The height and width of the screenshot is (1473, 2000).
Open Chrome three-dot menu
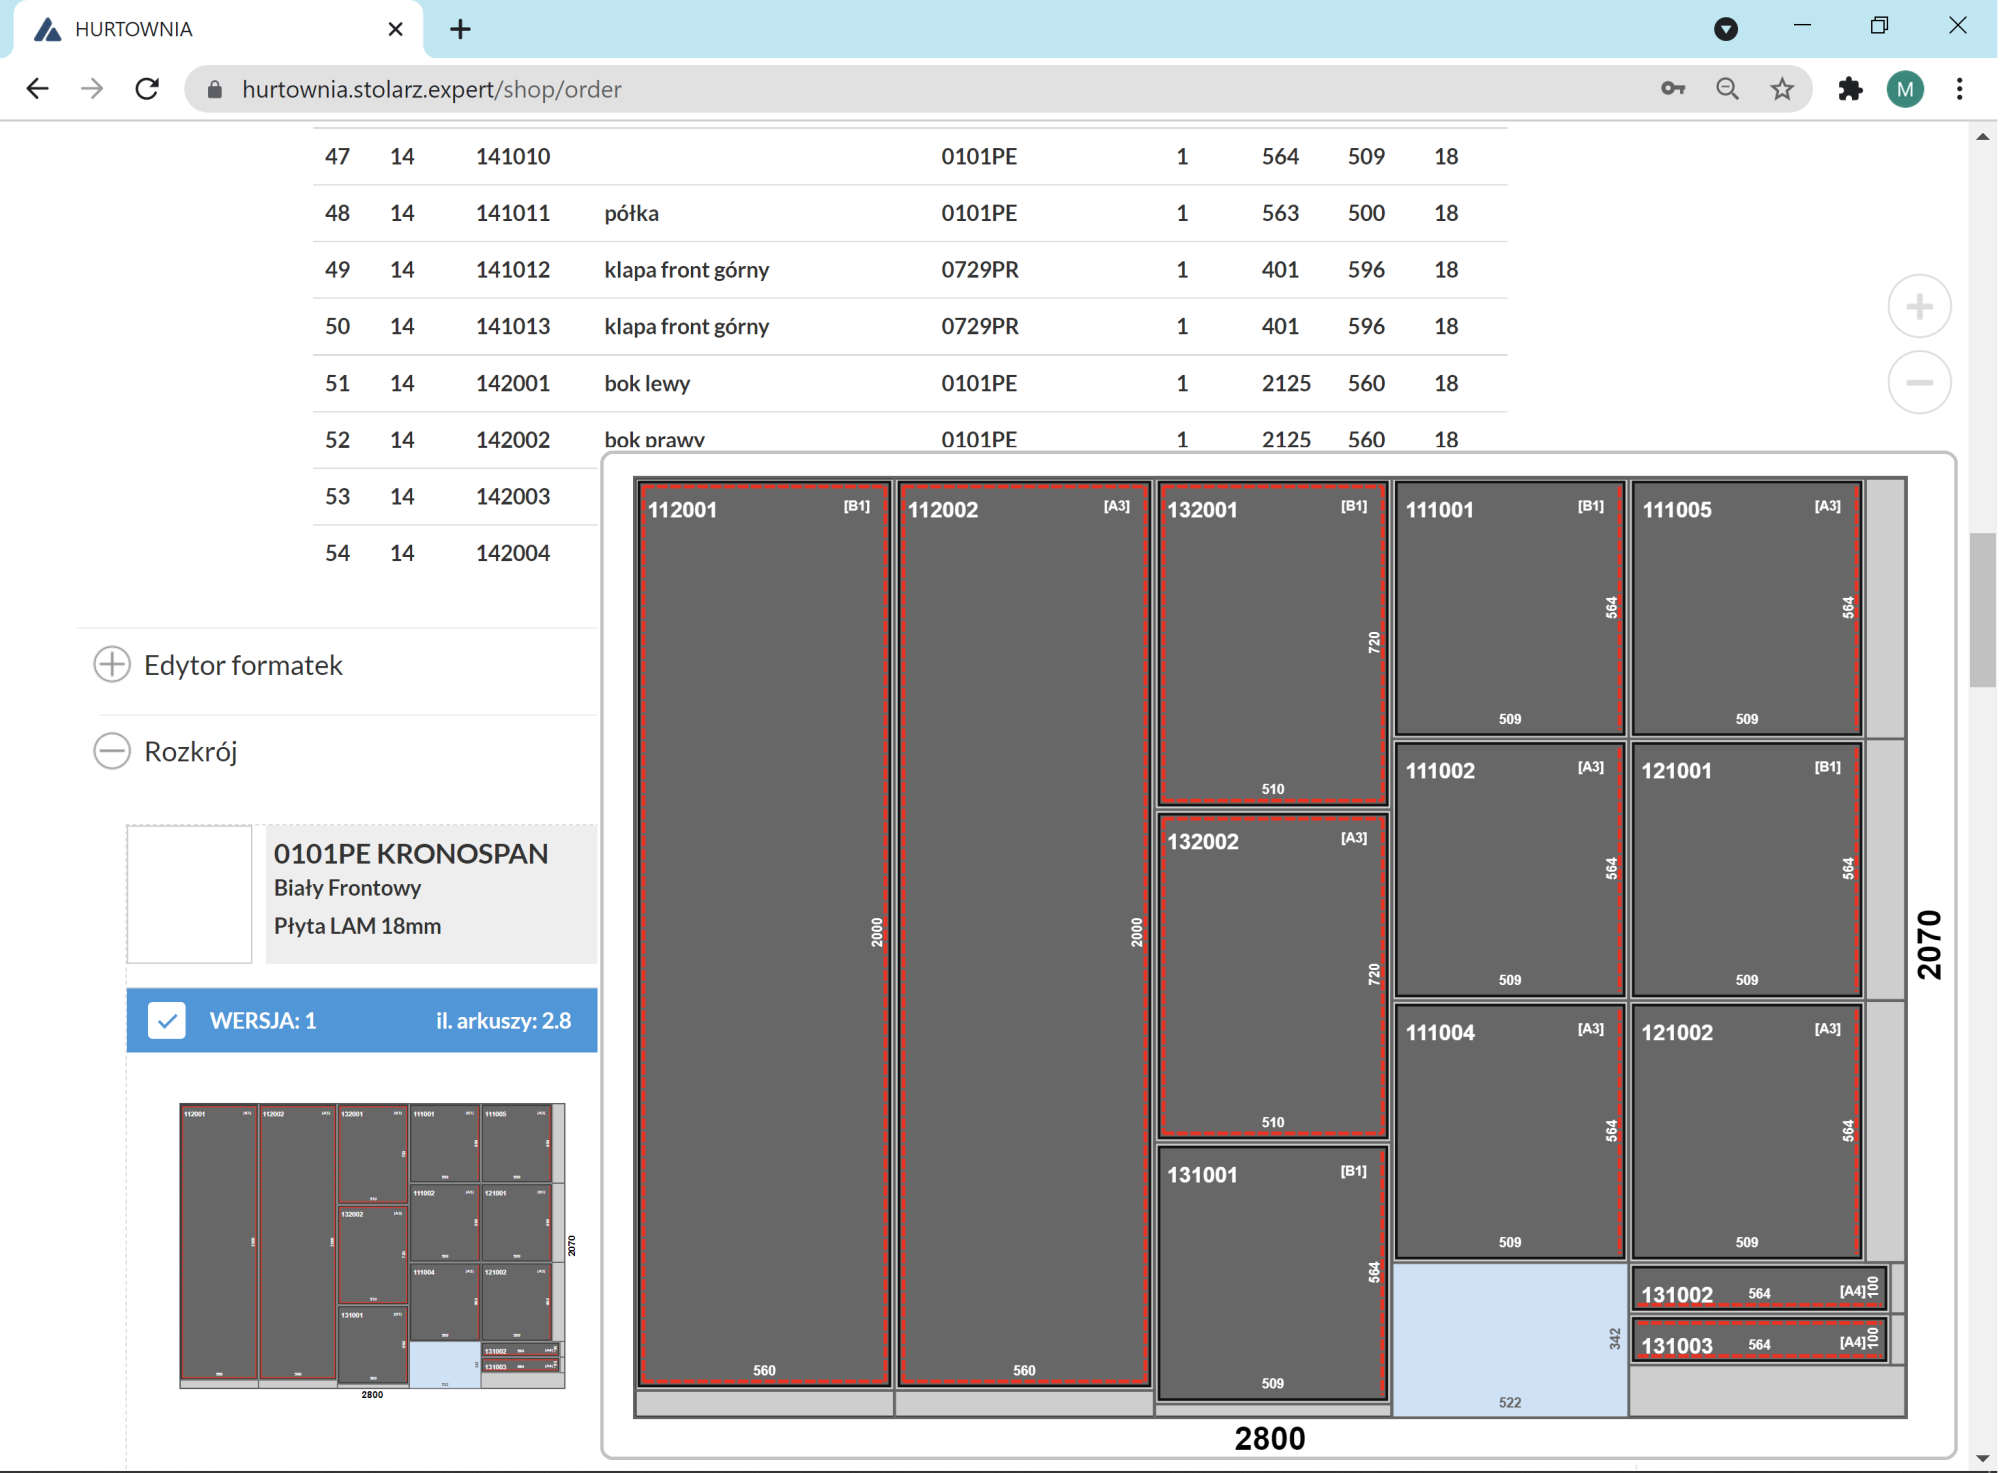tap(1958, 89)
